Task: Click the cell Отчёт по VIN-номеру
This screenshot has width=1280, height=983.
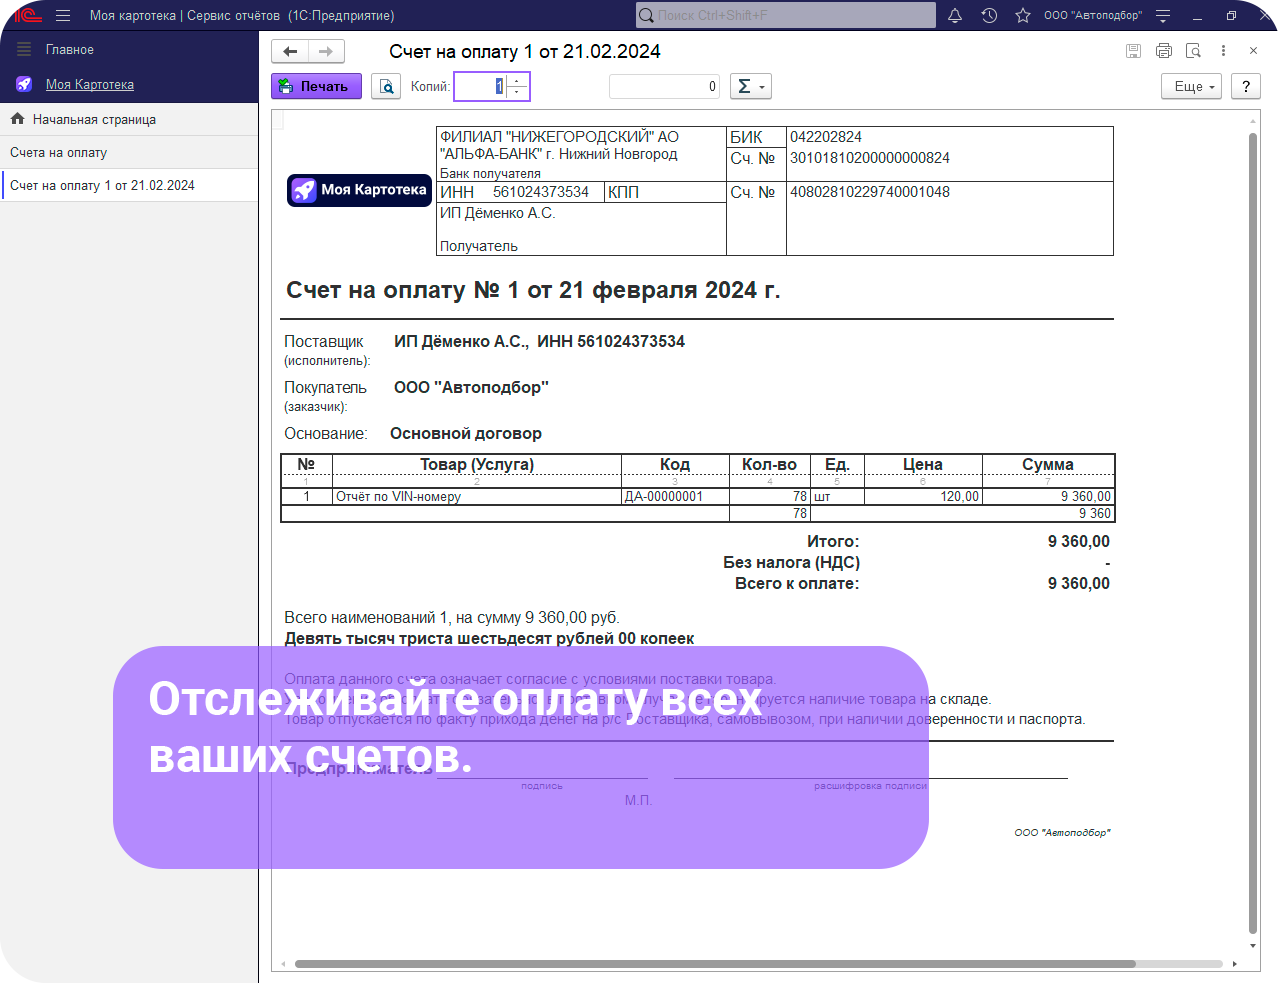Action: 476,497
